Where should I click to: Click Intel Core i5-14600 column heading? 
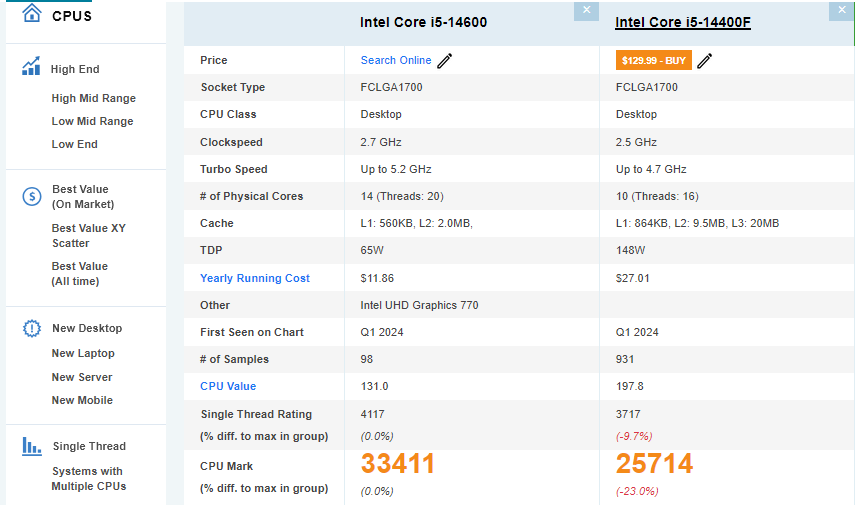coord(423,22)
